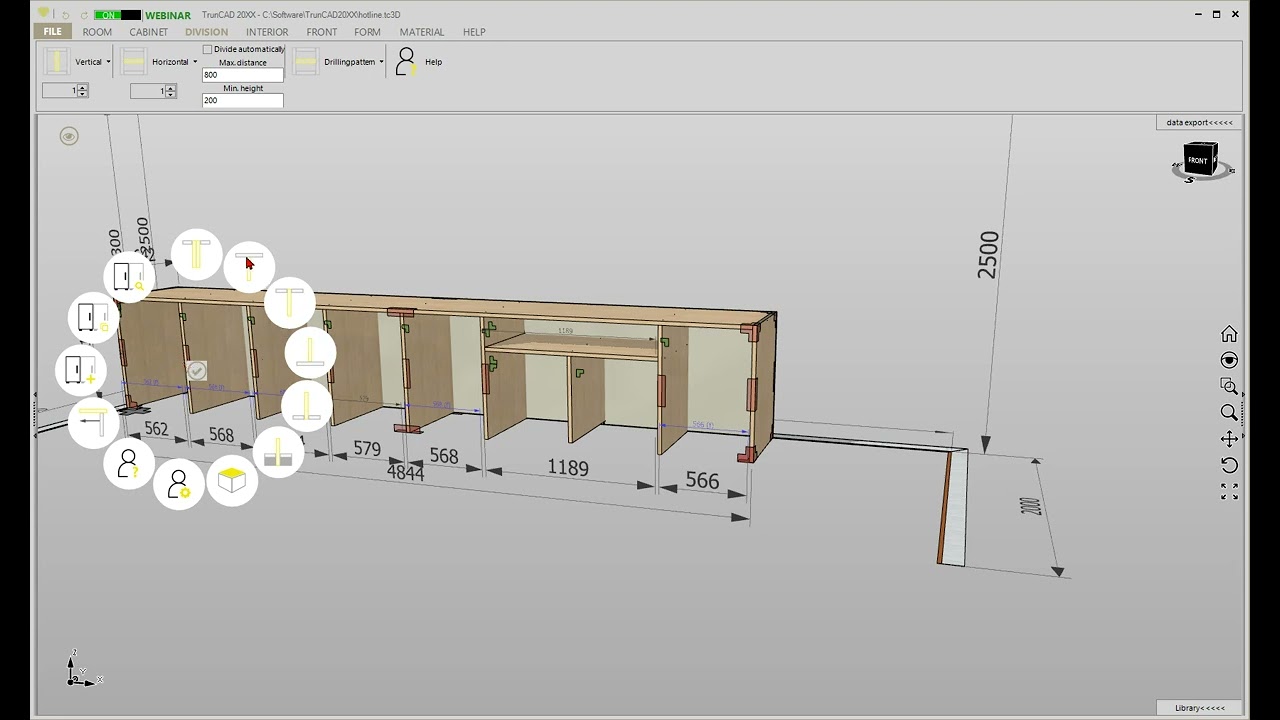
Task: Expand the Drillingpattern dropdown
Action: tap(381, 62)
